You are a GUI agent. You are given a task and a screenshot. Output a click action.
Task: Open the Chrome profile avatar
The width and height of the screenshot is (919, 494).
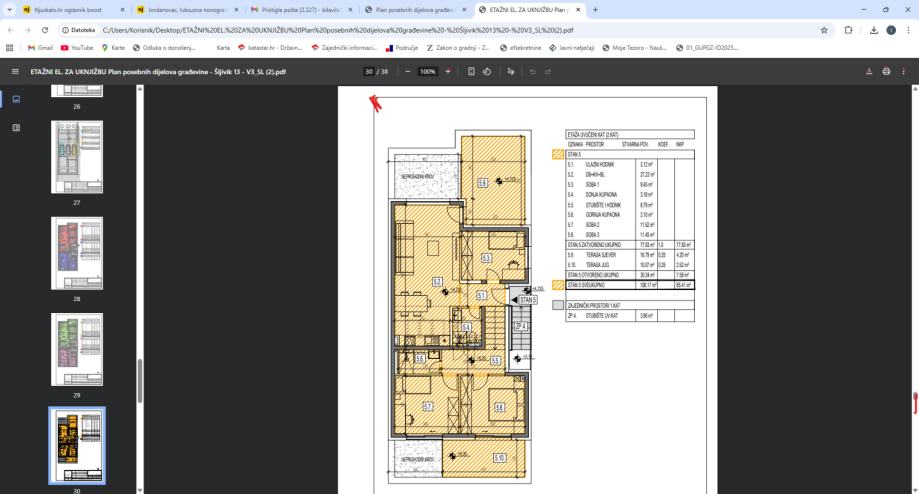(891, 30)
